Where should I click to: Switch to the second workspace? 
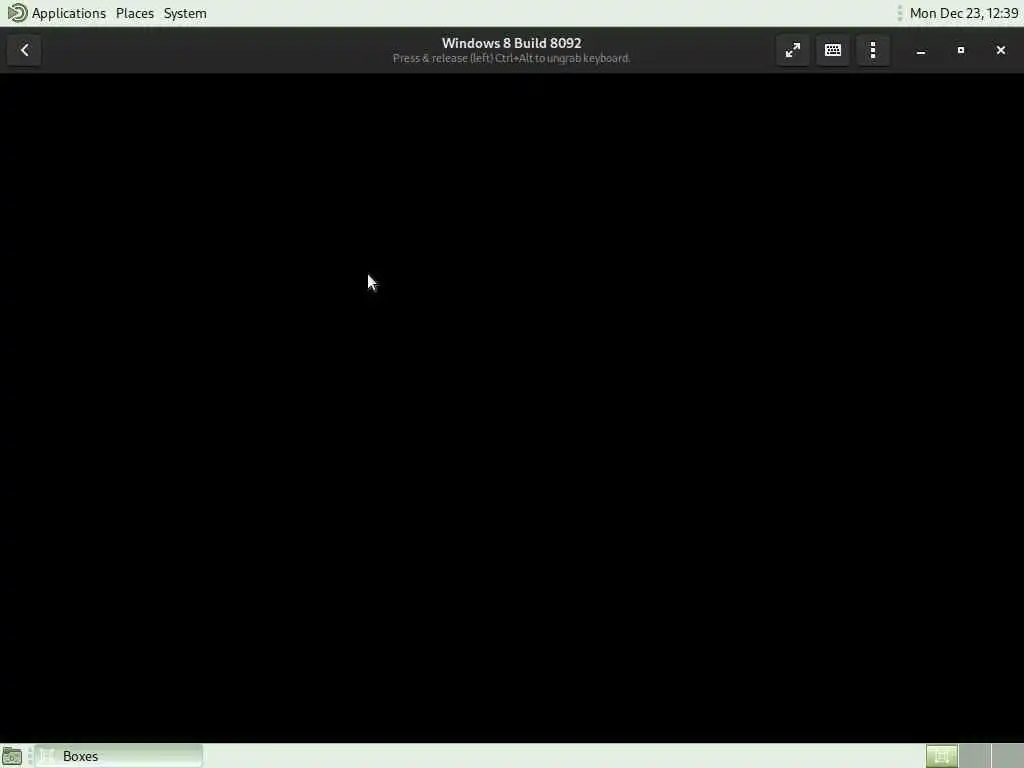pos(974,756)
